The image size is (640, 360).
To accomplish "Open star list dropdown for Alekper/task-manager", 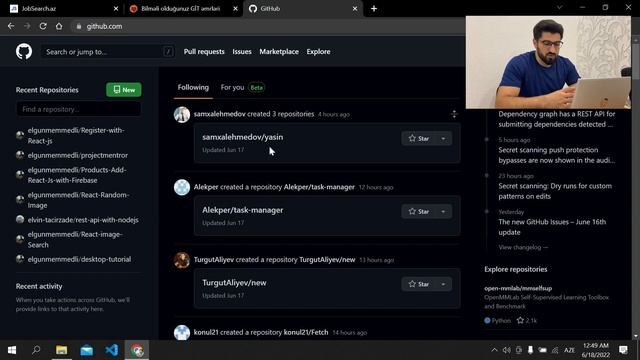I will pyautogui.click(x=444, y=211).
